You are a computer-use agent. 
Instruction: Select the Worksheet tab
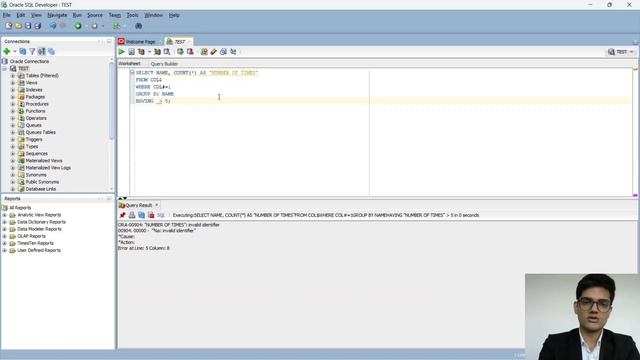pyautogui.click(x=129, y=64)
